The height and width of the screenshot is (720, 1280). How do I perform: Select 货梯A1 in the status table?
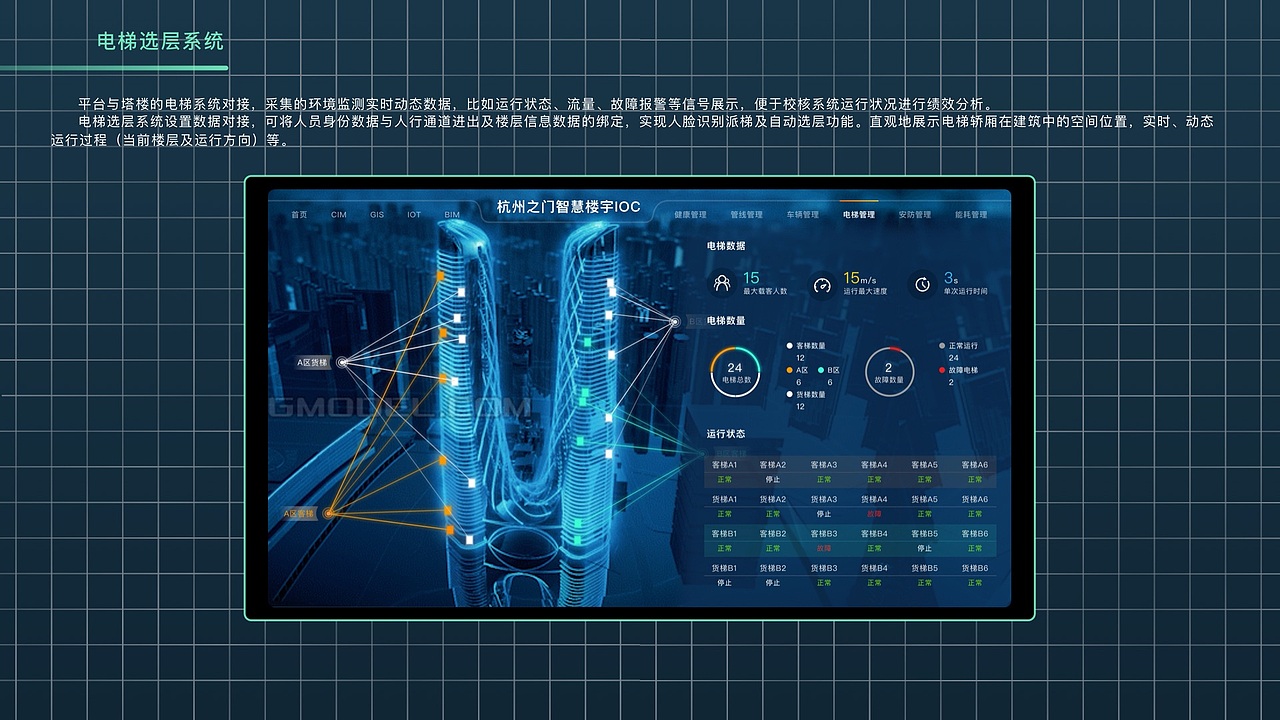724,499
